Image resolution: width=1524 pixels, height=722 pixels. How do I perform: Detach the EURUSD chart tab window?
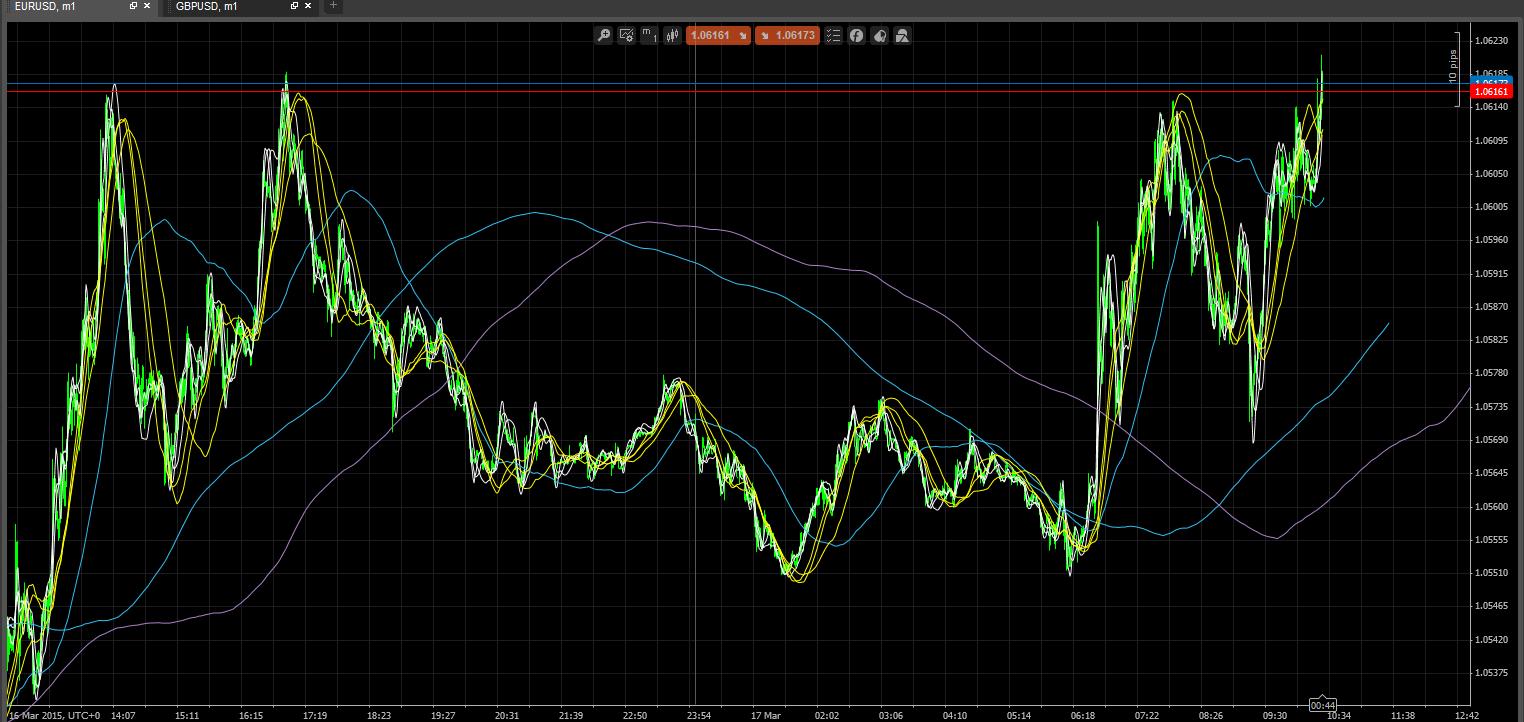coord(134,6)
